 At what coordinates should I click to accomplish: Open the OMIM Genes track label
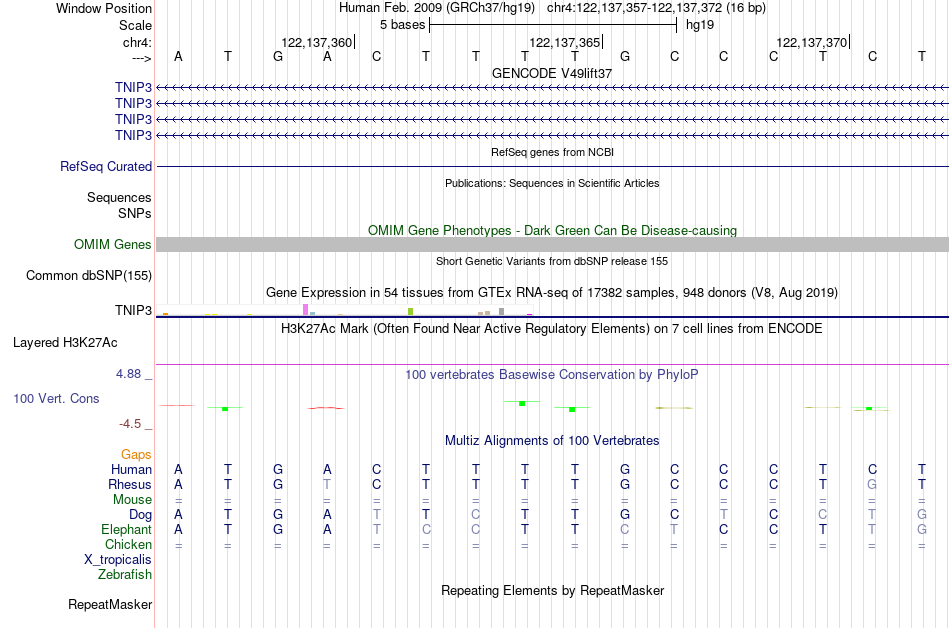113,245
